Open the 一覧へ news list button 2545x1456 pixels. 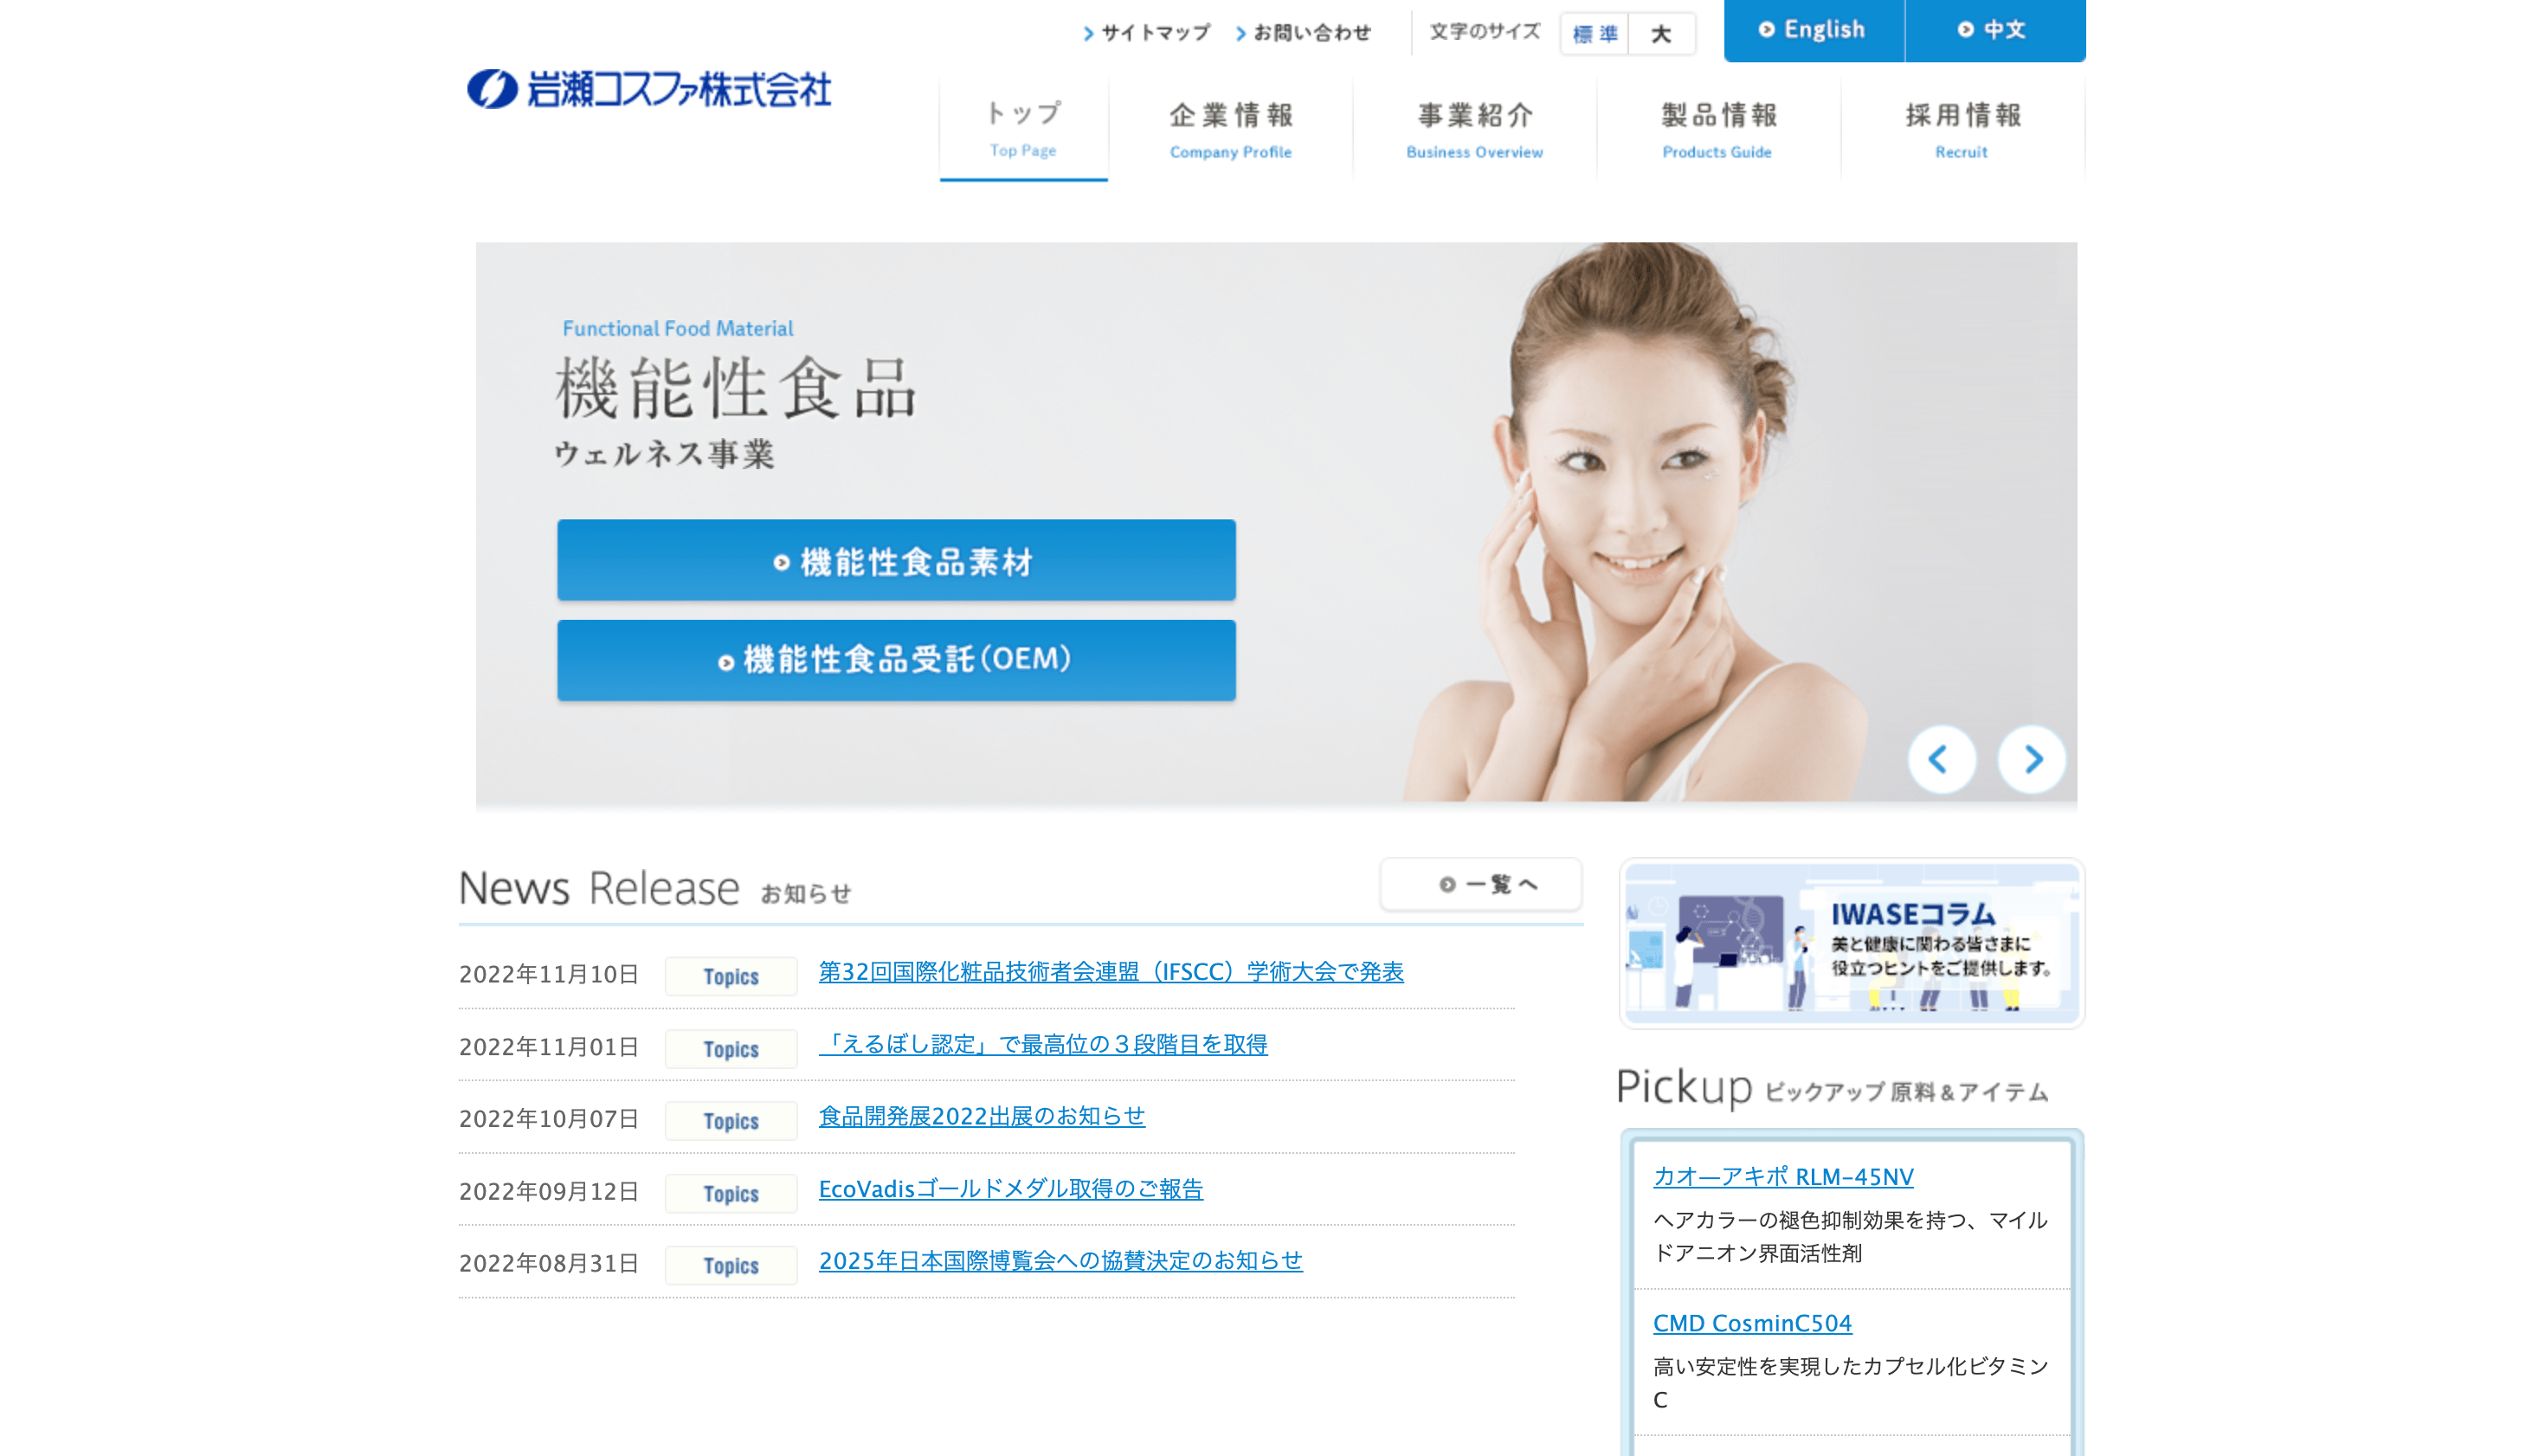click(1480, 884)
